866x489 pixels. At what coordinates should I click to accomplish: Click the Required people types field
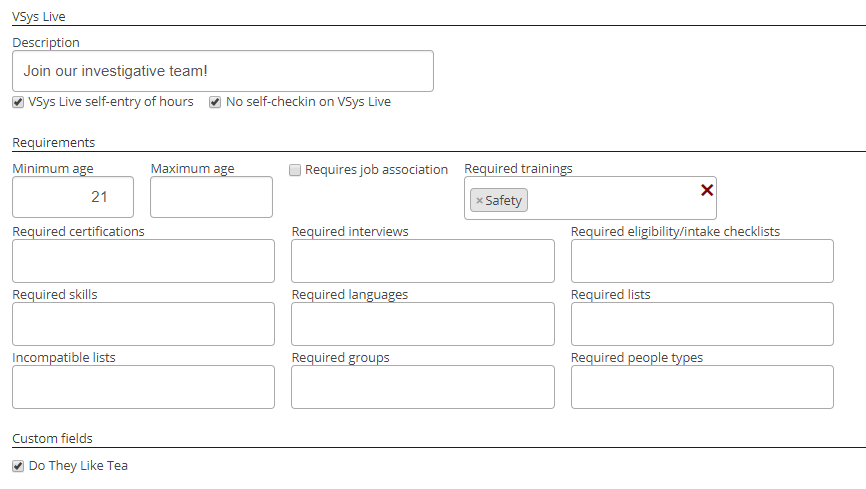[x=701, y=387]
